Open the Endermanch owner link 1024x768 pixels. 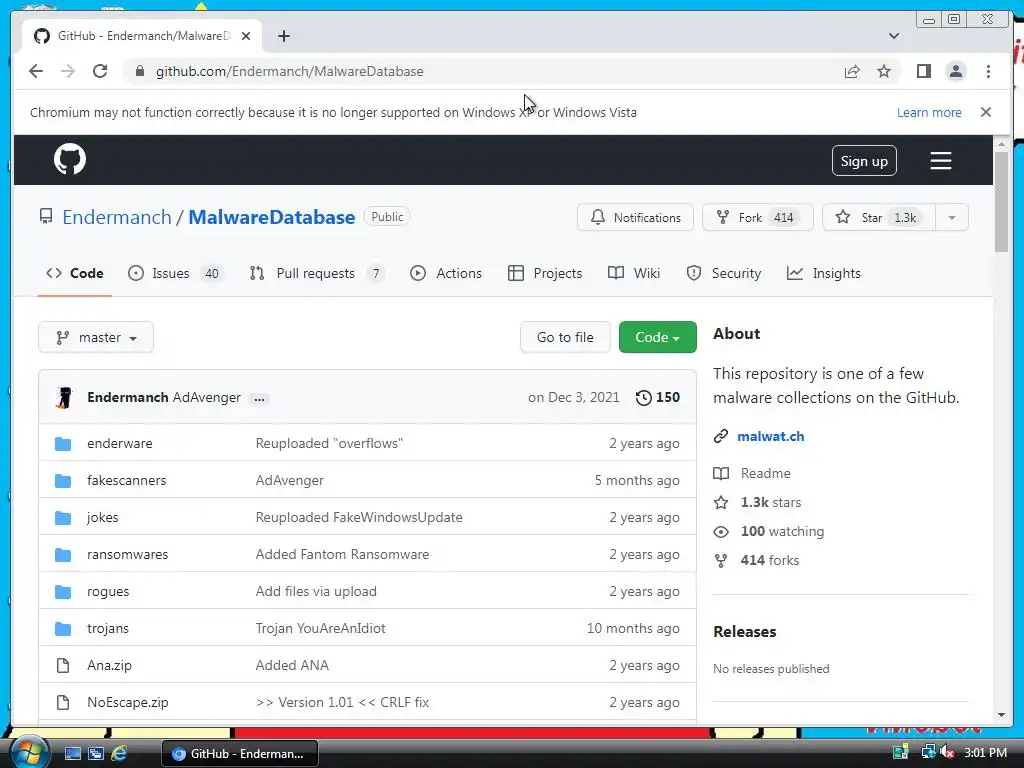[x=117, y=217]
